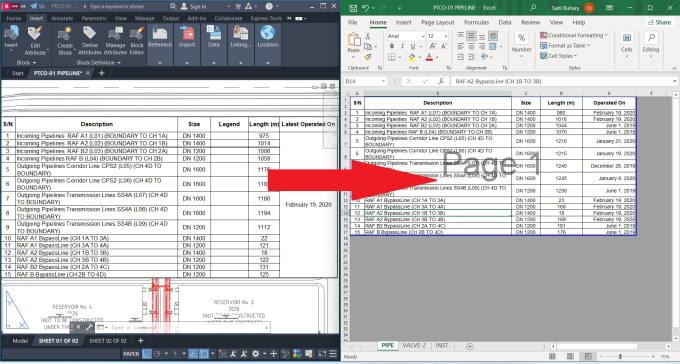Screen dimensions: 680x364
Task: Open the Annotate tab in AutoCAD
Action: (62, 18)
